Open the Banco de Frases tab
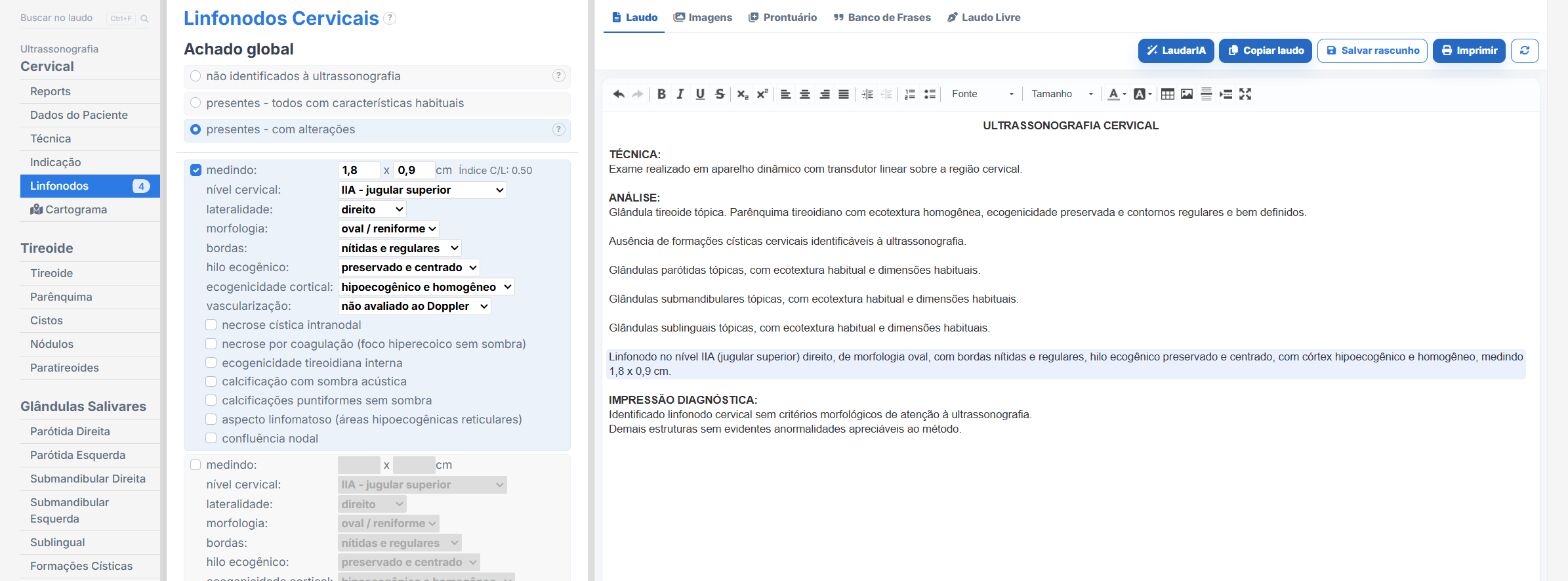This screenshot has width=1568, height=581. (x=881, y=17)
